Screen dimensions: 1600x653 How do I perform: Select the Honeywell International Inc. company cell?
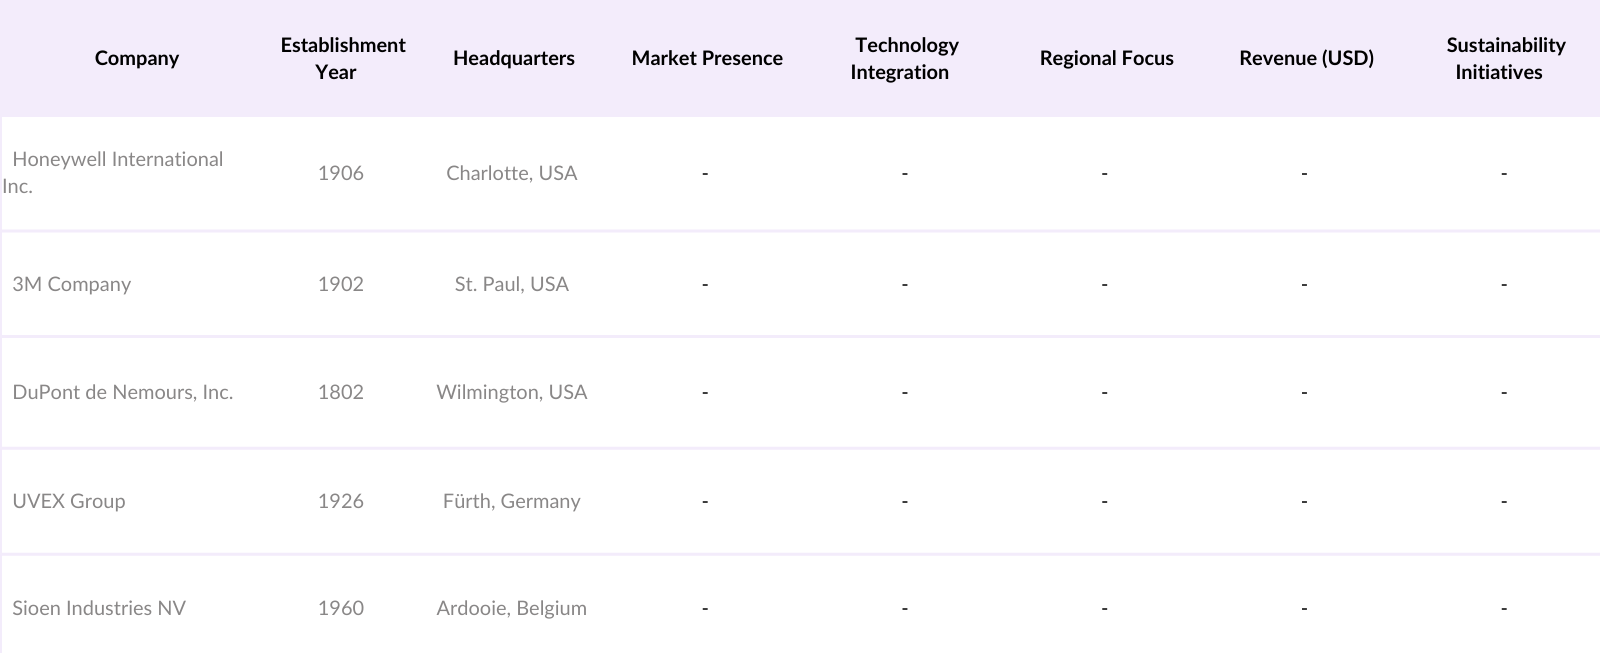tap(117, 172)
